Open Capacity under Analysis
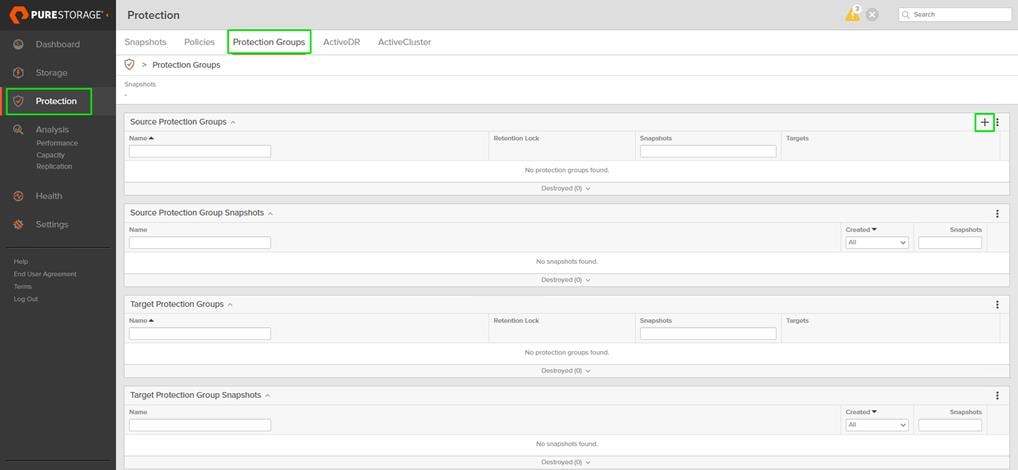This screenshot has height=470, width=1018. (51, 155)
